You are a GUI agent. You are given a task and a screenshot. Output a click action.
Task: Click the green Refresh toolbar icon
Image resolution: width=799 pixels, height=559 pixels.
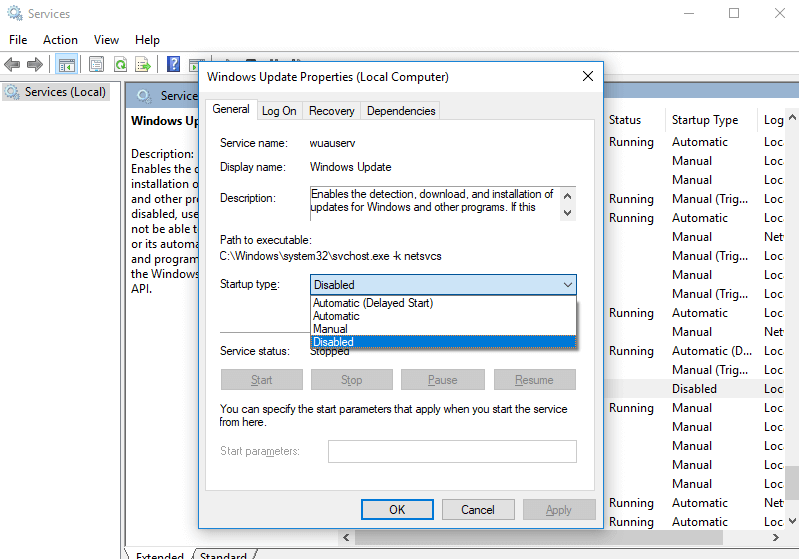point(120,65)
